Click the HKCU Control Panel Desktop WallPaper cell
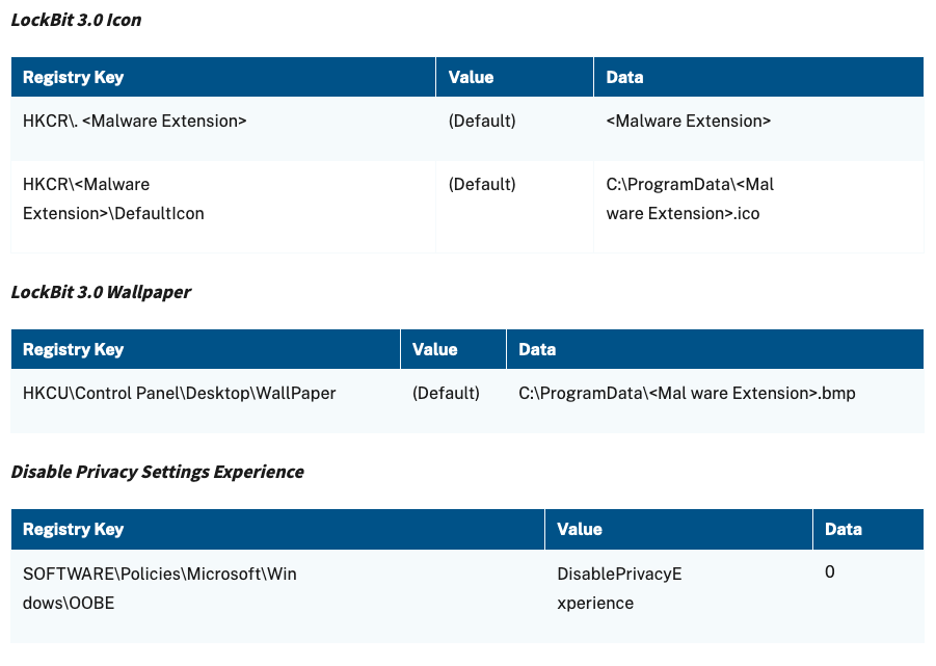 179,394
